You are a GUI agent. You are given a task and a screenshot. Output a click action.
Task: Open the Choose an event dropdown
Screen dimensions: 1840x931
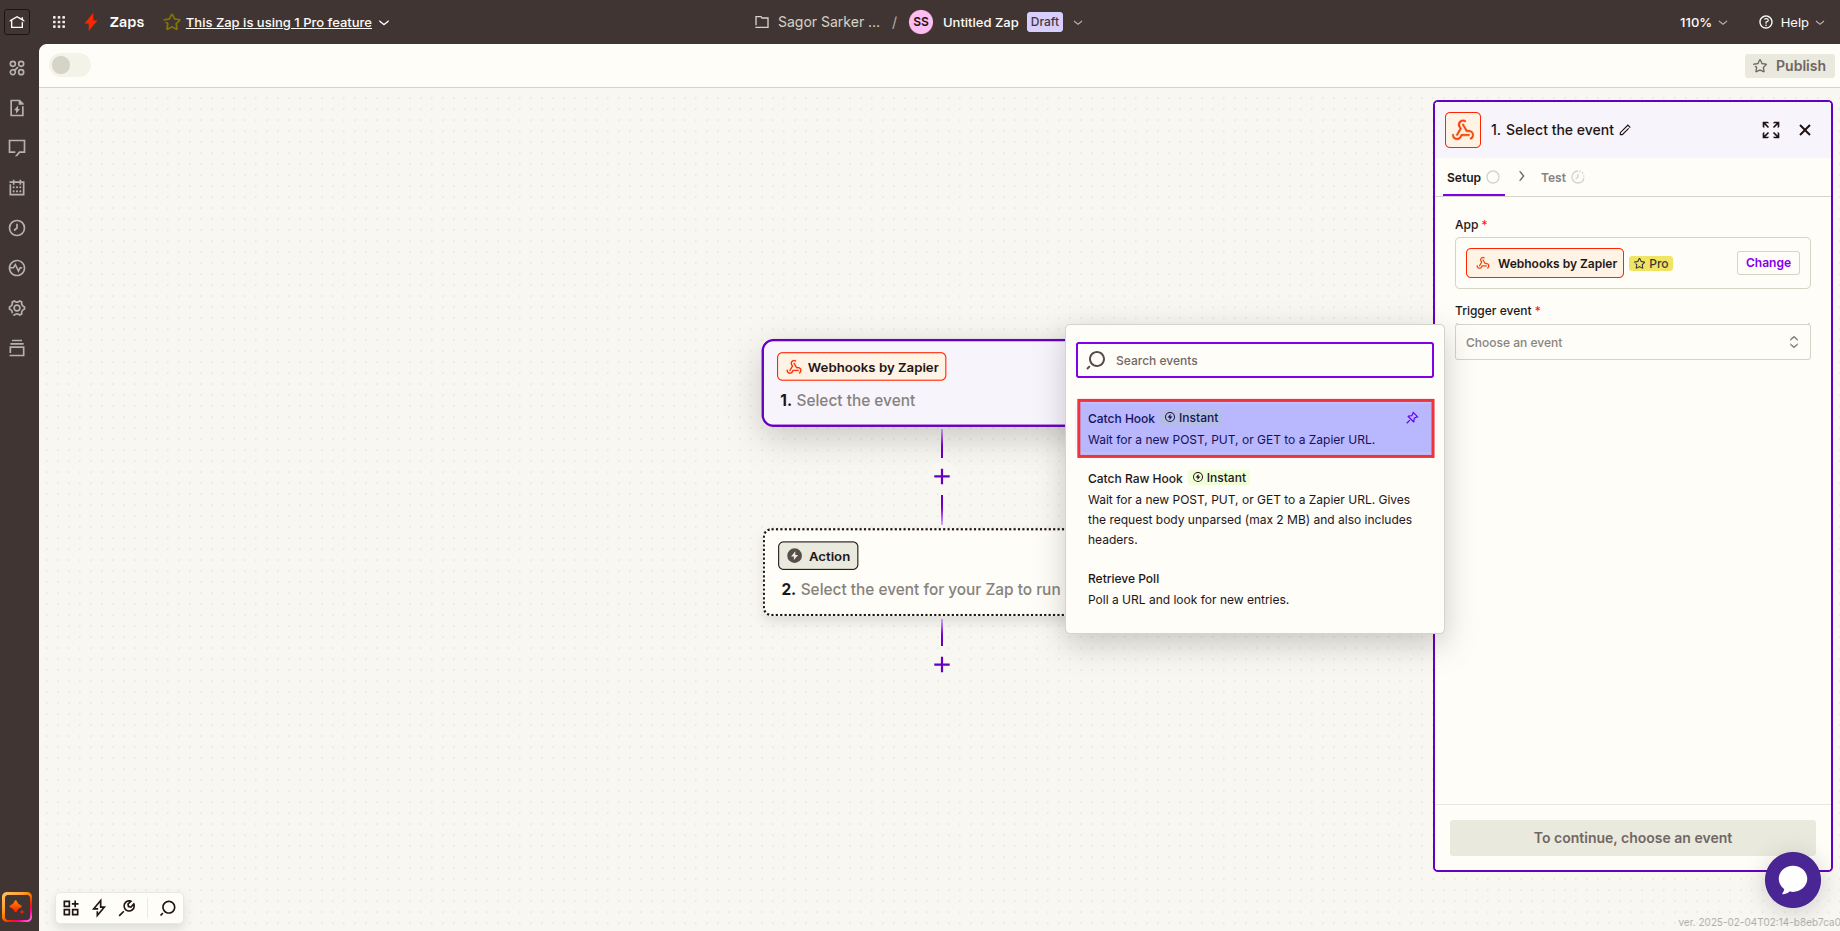pyautogui.click(x=1632, y=342)
